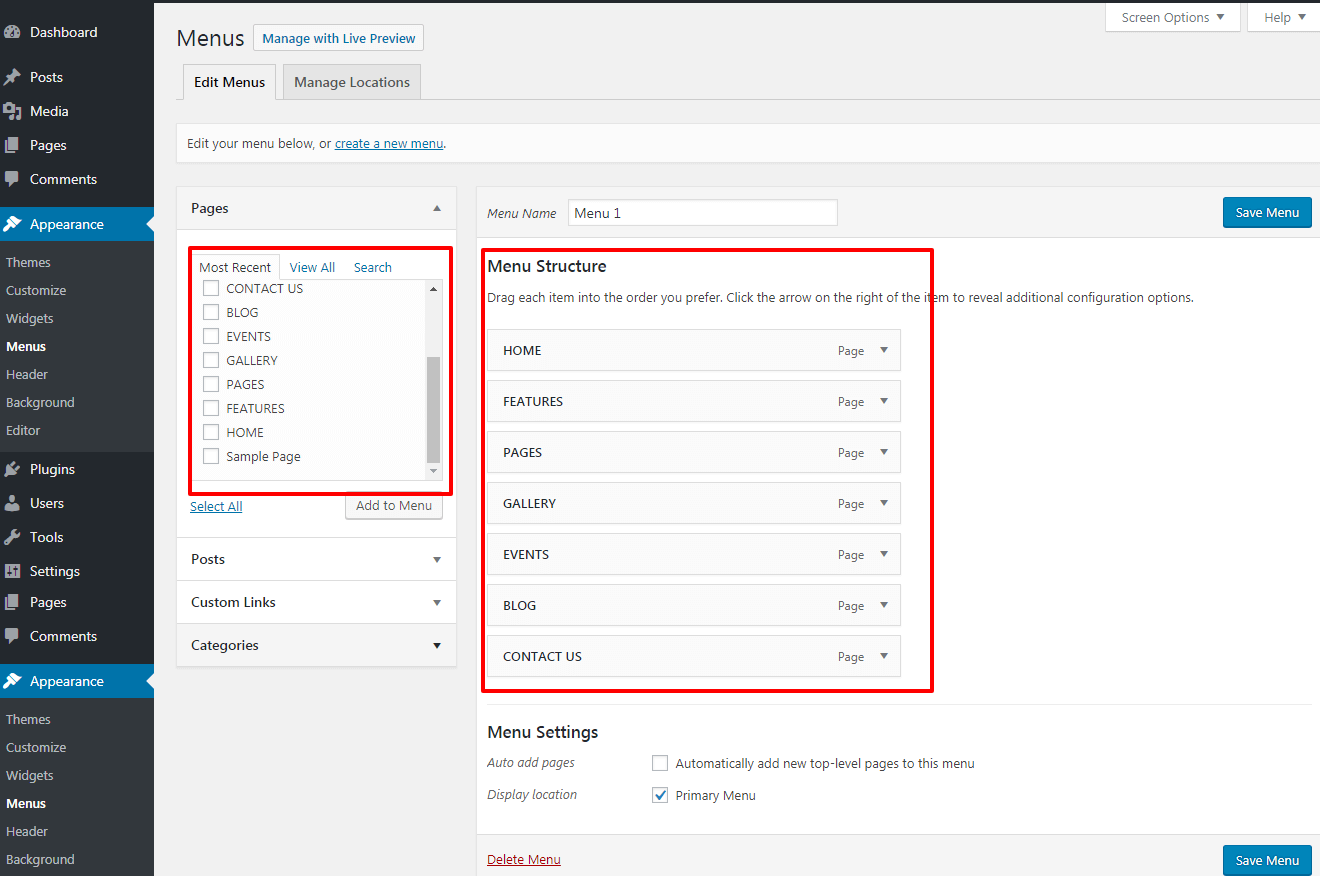This screenshot has width=1320, height=876.
Task: Open the Screen Options dropdown
Action: (x=1172, y=17)
